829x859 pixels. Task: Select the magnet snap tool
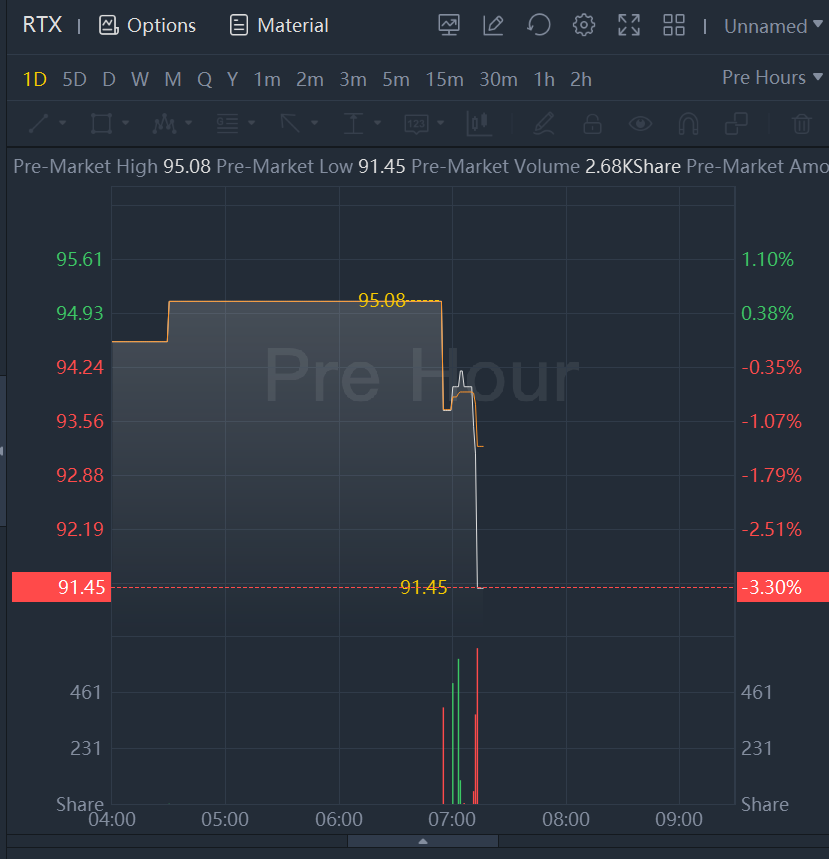688,124
